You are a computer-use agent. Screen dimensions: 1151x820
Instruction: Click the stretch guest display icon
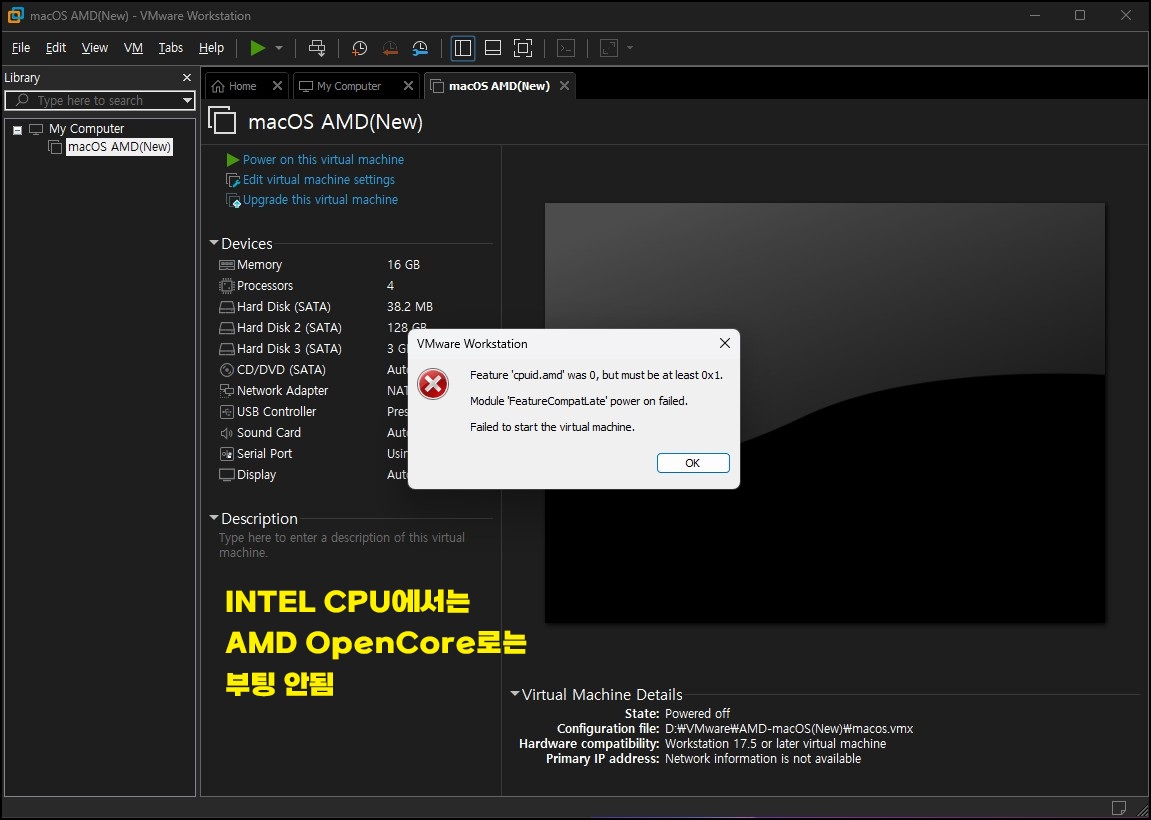click(609, 48)
